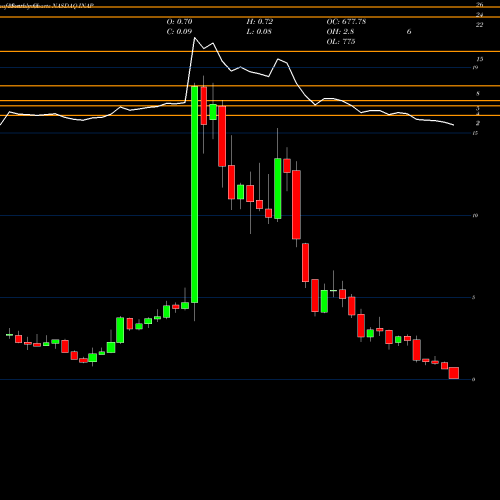Viewport: 500px width, 500px height.
Task: Click price axis label 0 at bottom
Action: [x=473, y=379]
